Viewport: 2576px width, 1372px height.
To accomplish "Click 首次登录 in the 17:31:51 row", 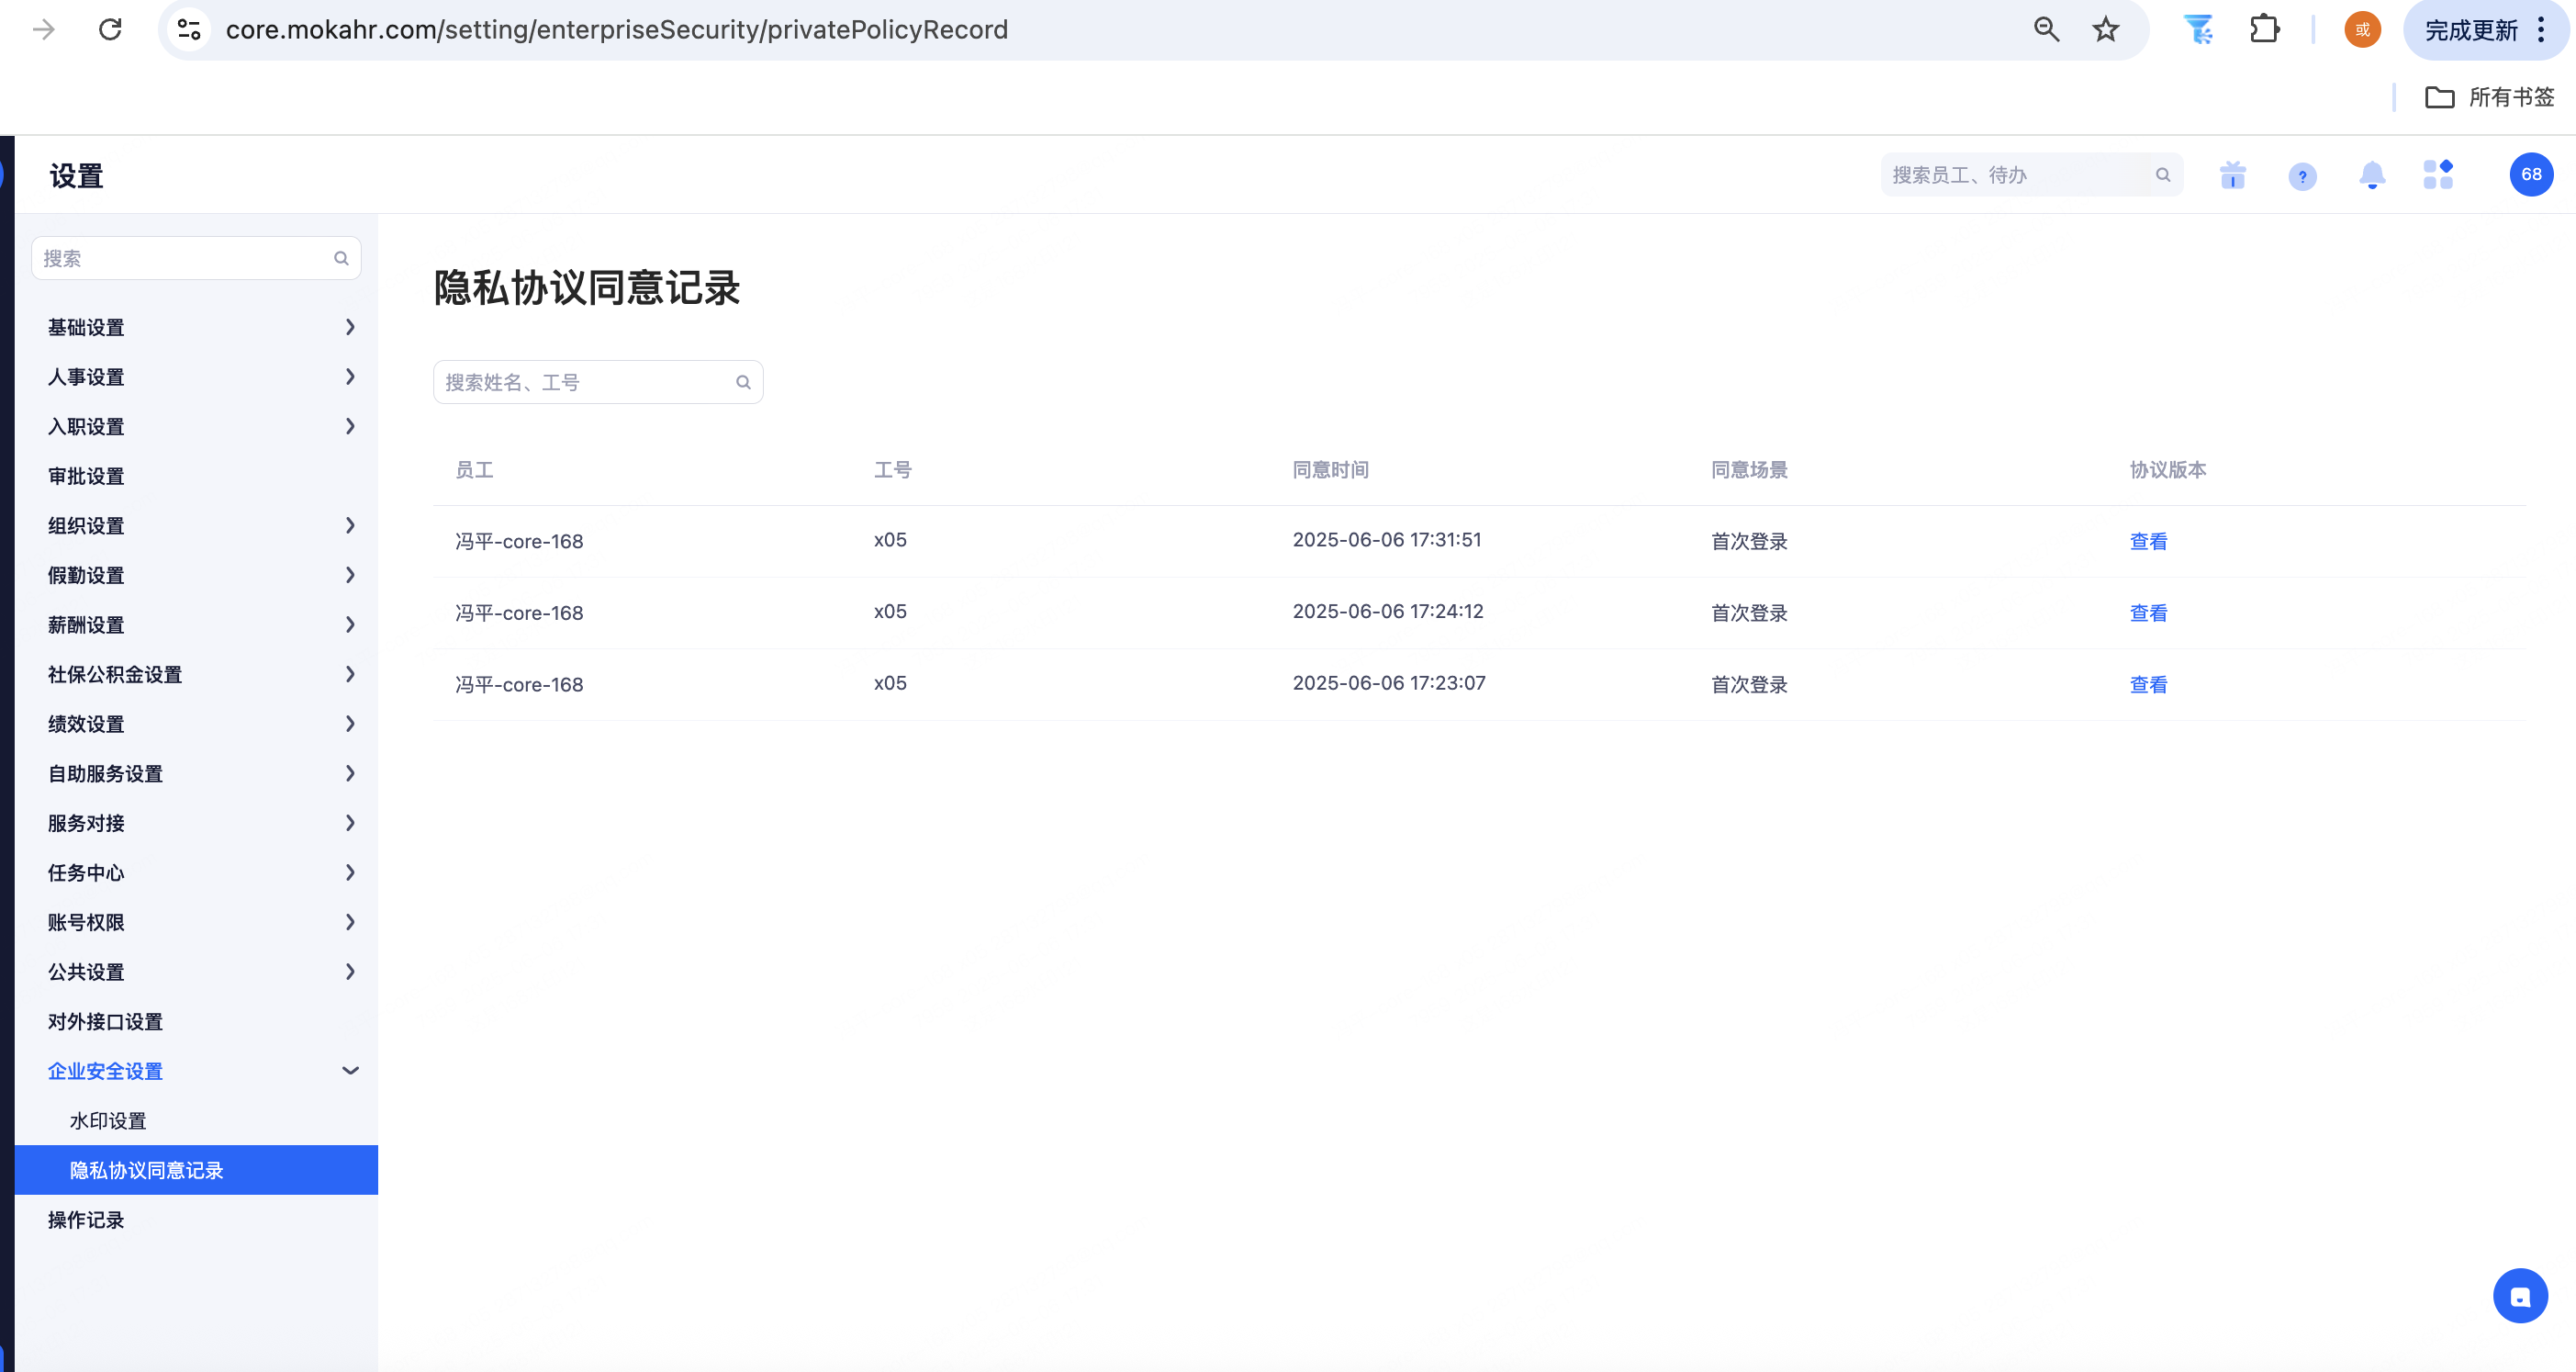I will (1749, 541).
